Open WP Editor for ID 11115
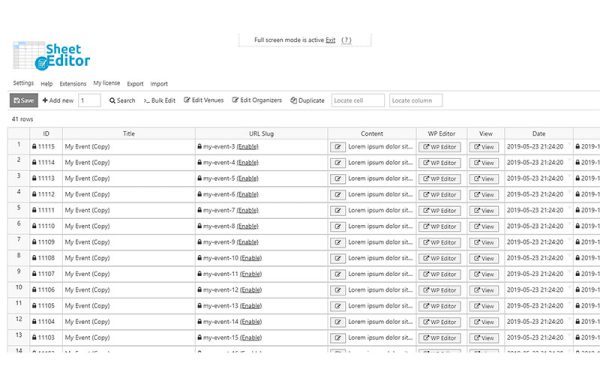 coord(440,147)
